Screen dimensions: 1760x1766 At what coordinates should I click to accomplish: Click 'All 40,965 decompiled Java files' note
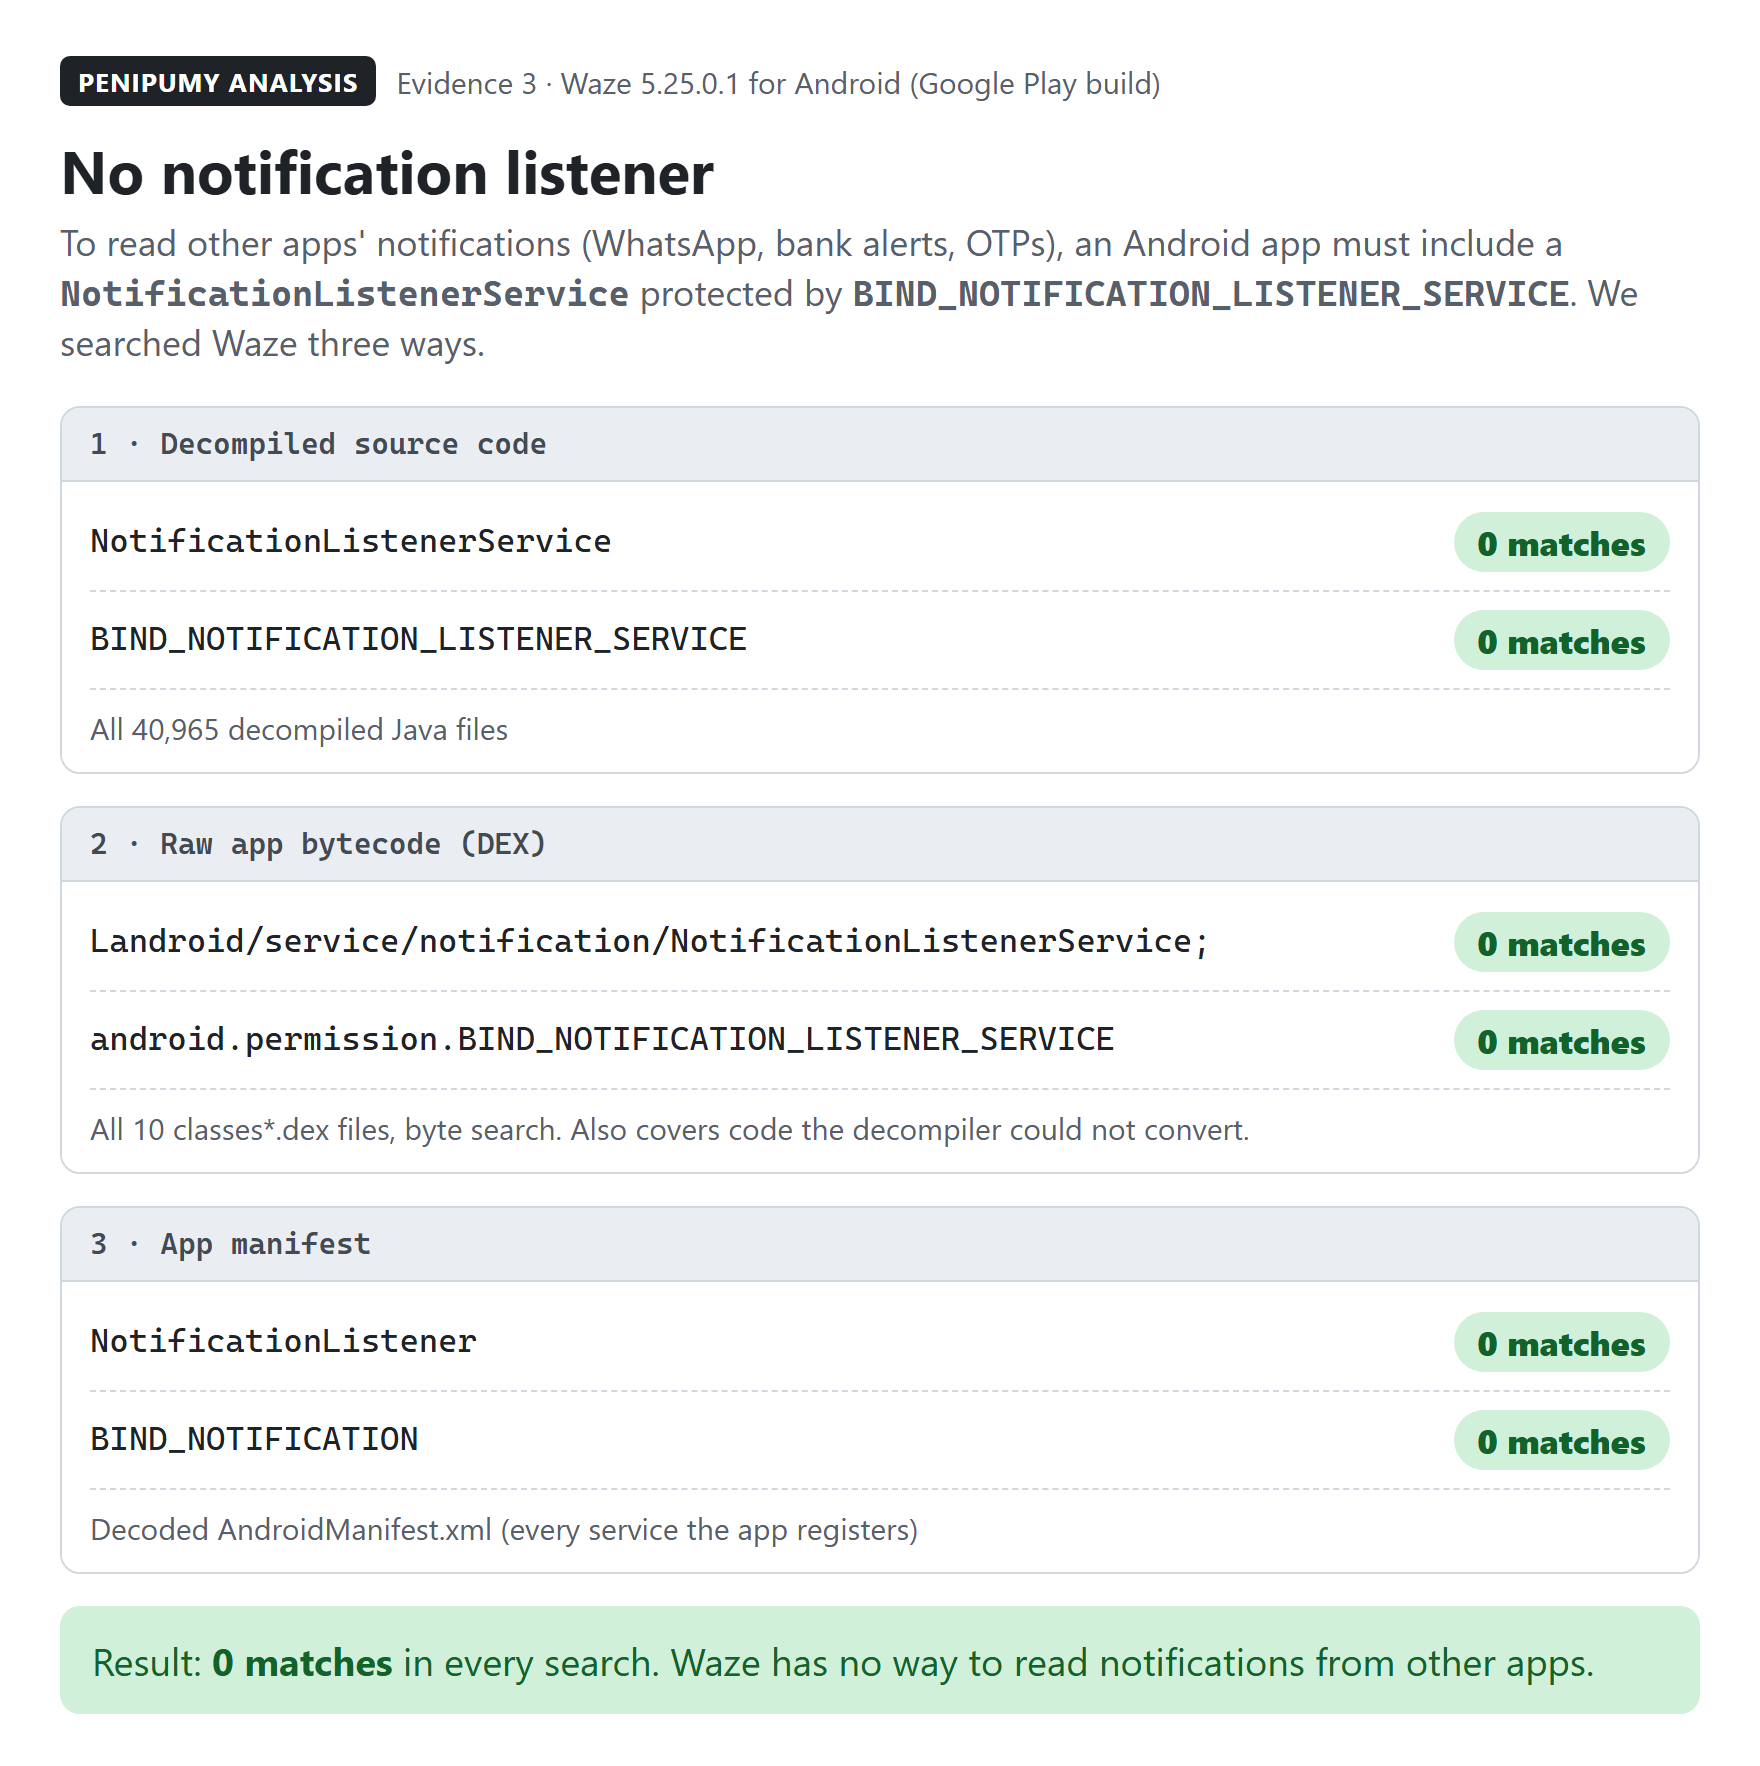coord(299,730)
